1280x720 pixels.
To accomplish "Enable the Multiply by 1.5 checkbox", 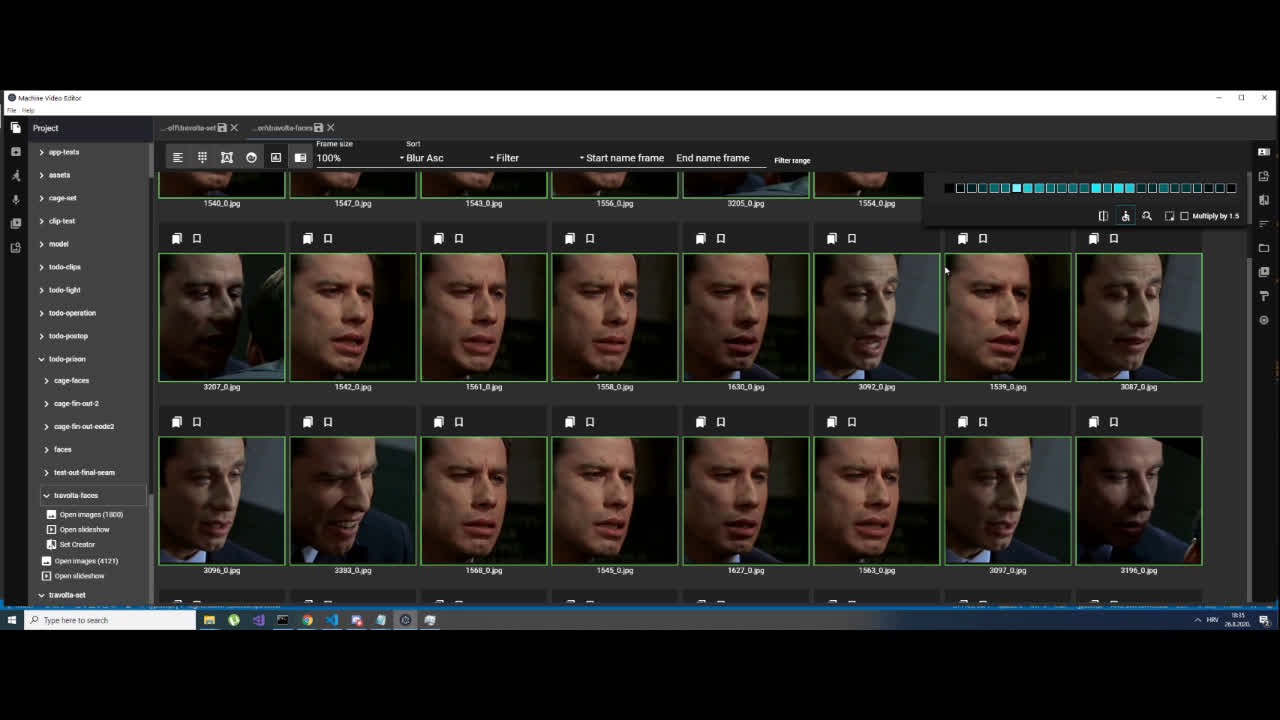I will click(1186, 216).
